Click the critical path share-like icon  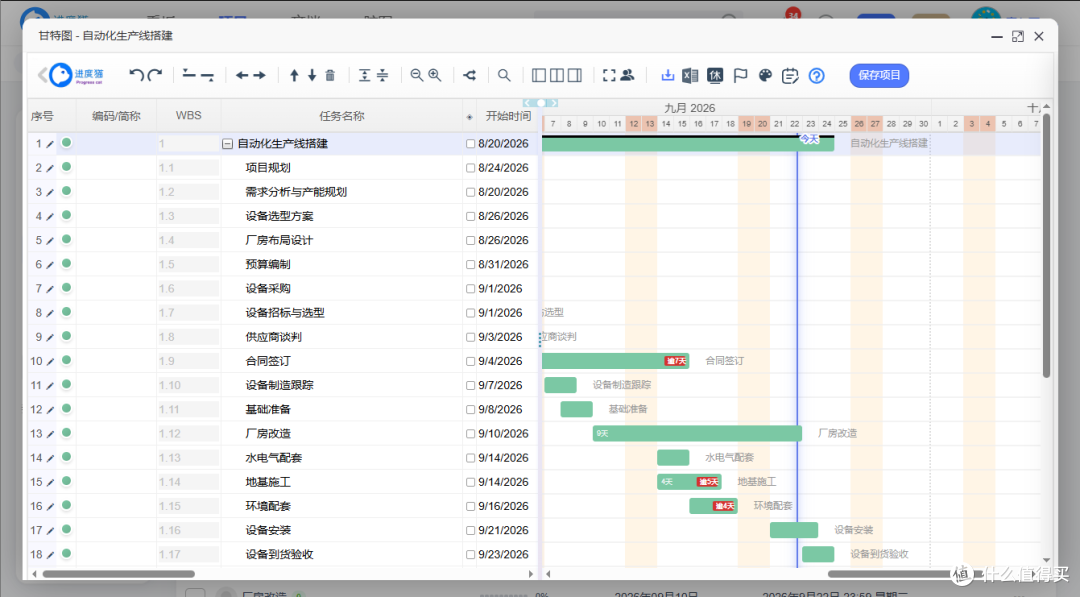470,75
